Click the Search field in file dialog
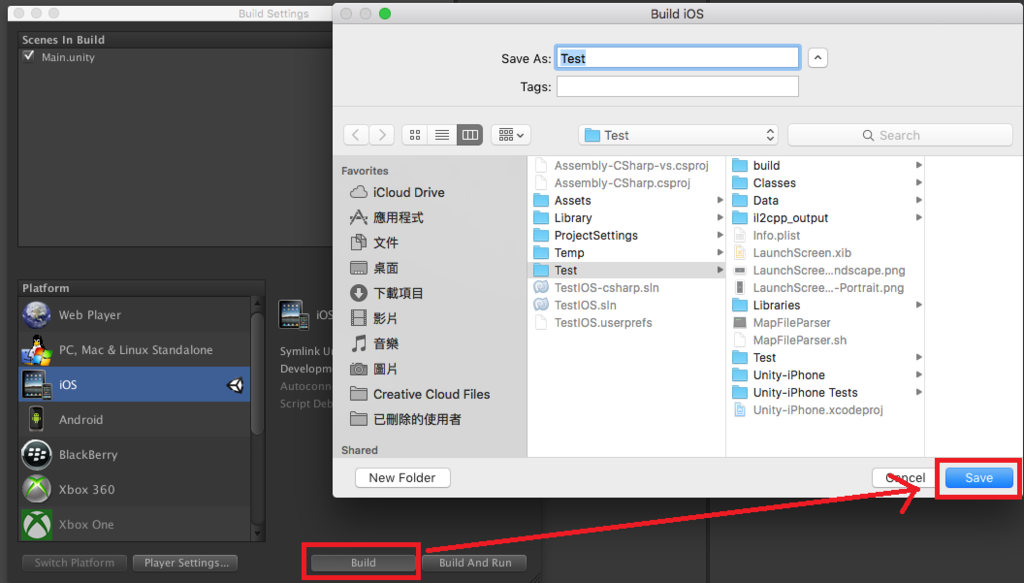This screenshot has width=1024, height=583. (900, 135)
